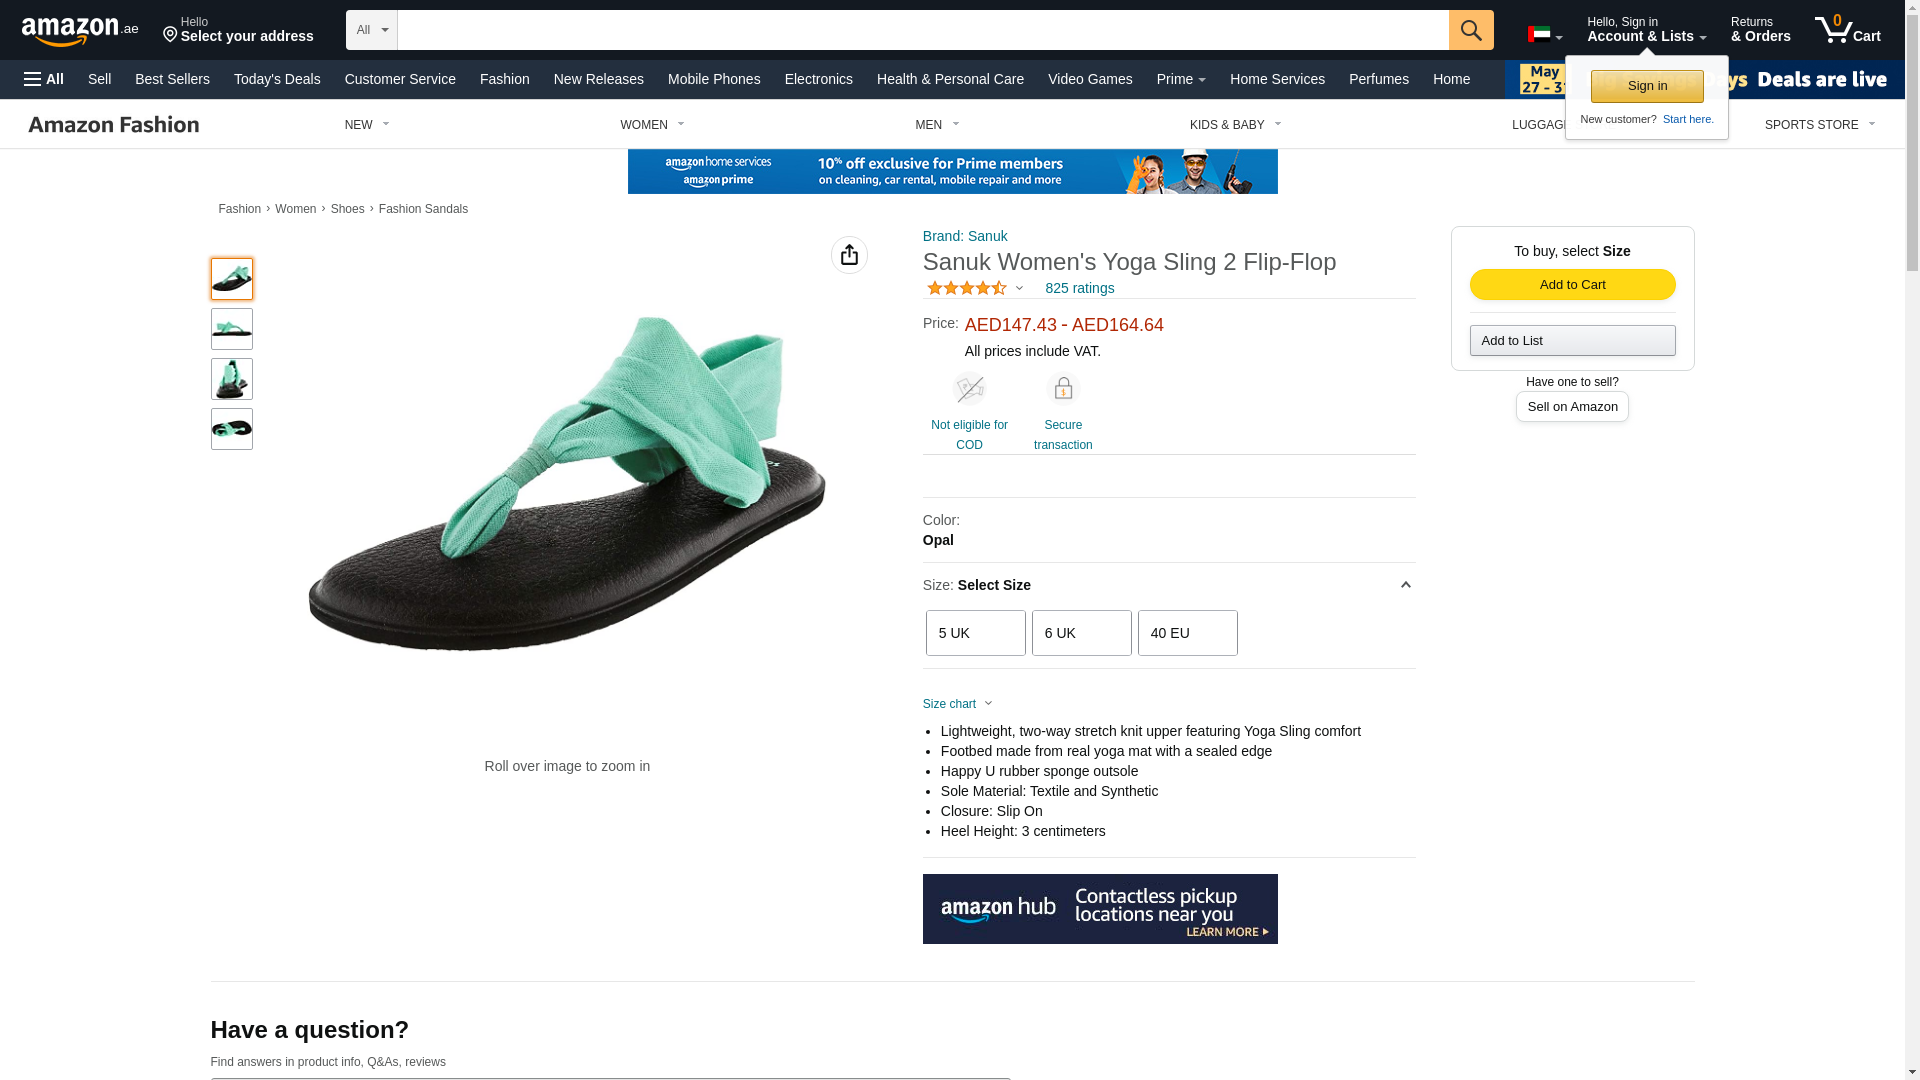Select size 6 UK

[x=1082, y=633]
